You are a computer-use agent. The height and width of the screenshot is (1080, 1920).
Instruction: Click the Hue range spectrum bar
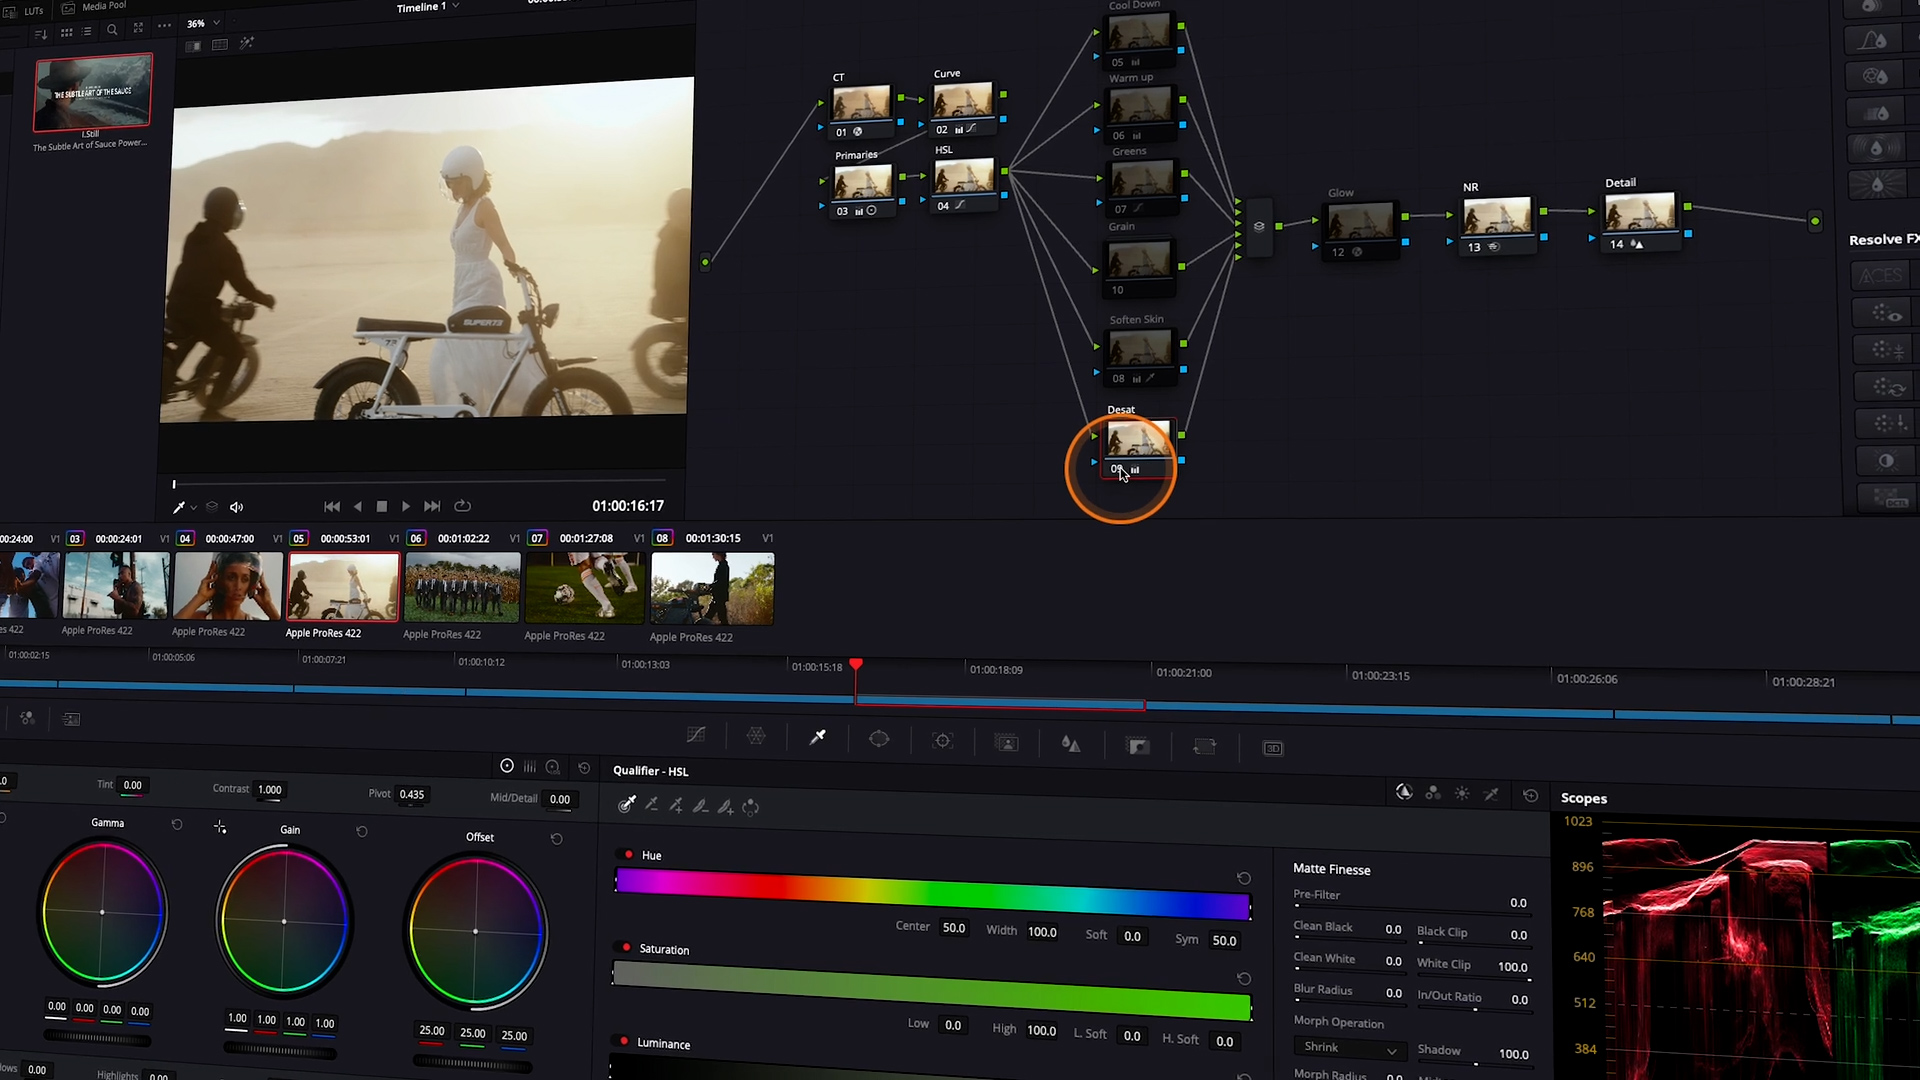[x=933, y=893]
